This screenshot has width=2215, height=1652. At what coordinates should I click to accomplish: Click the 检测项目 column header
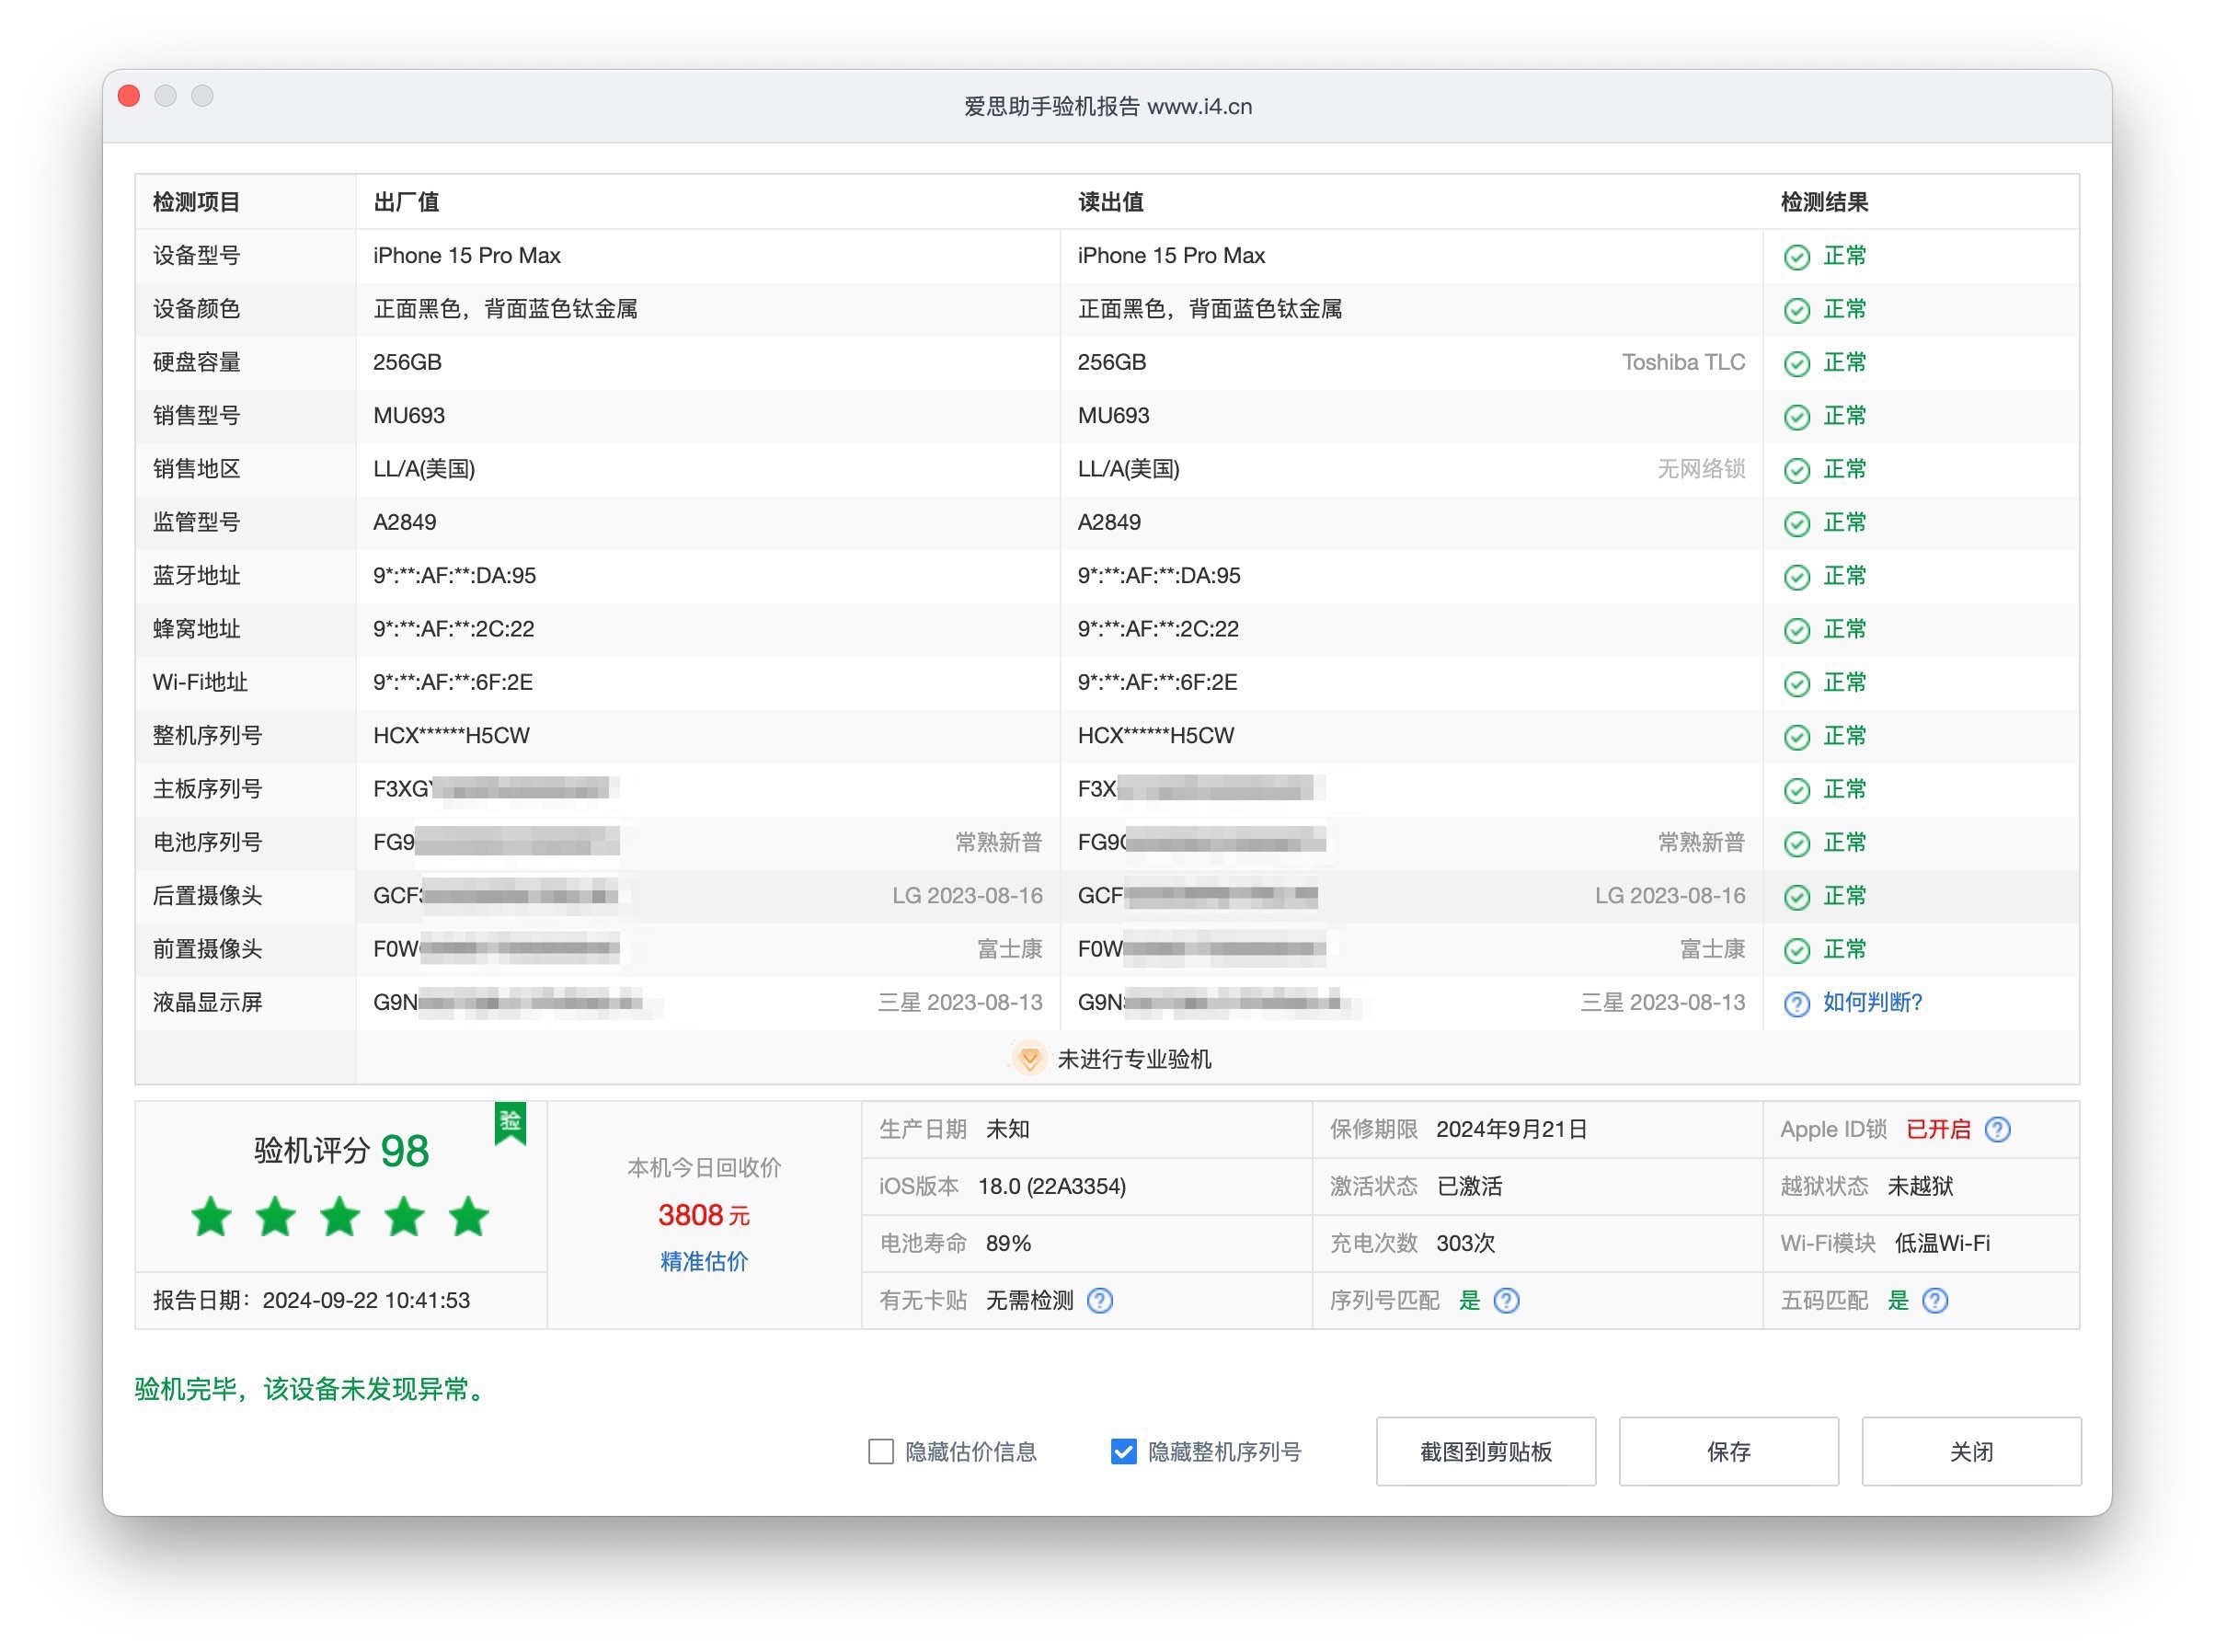point(196,202)
